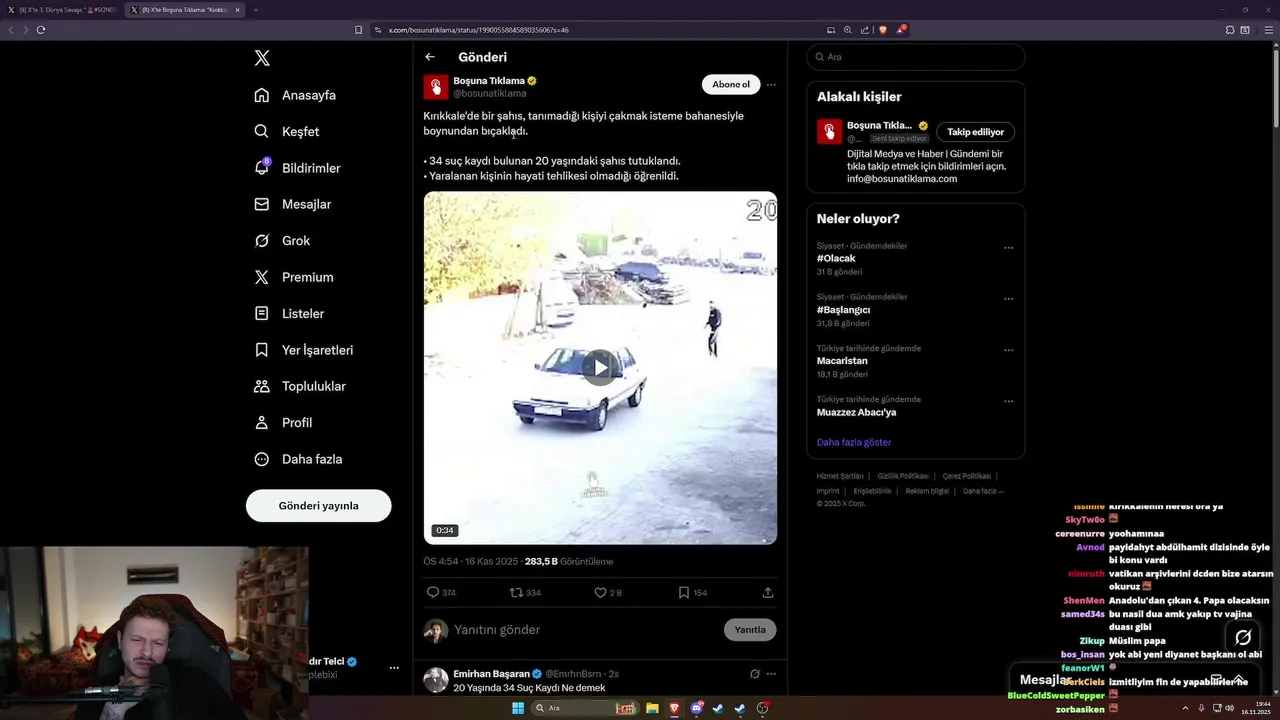
Task: Open the Reklam bilgisi footer link
Action: click(x=927, y=491)
